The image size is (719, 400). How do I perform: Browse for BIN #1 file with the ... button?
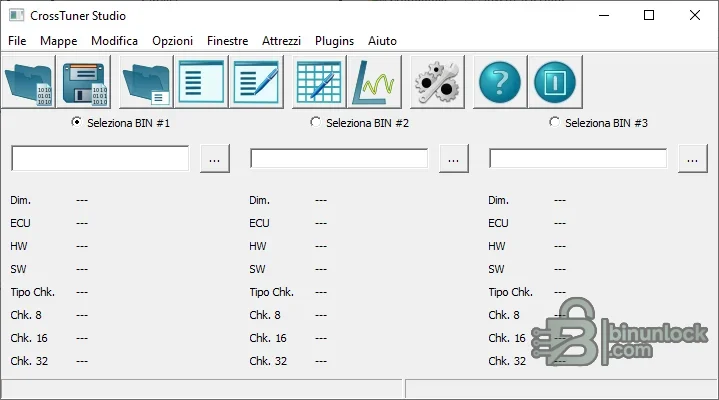pyautogui.click(x=215, y=159)
